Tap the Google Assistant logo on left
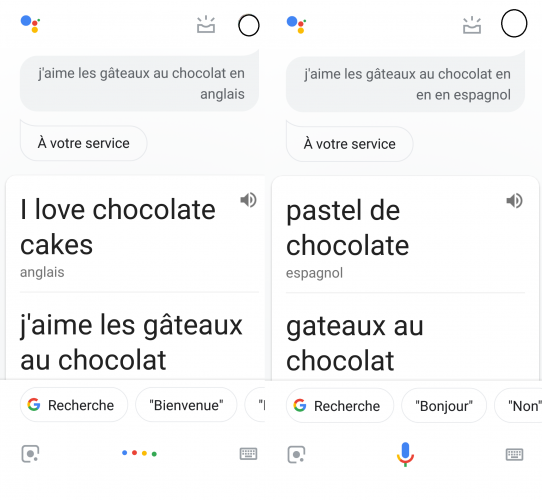The height and width of the screenshot is (500, 542). (30, 24)
